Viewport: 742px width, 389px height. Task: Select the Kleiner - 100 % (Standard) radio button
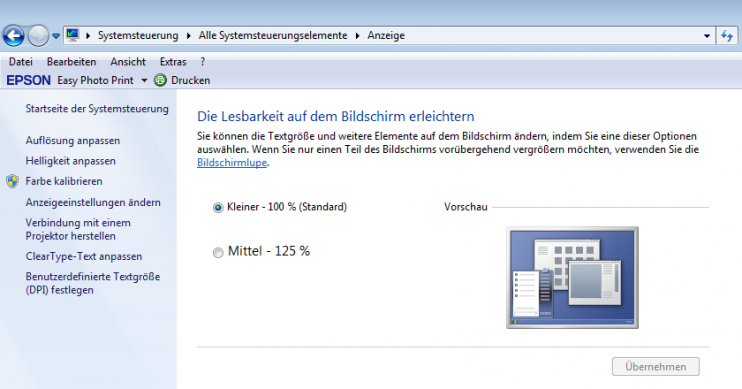pos(218,207)
